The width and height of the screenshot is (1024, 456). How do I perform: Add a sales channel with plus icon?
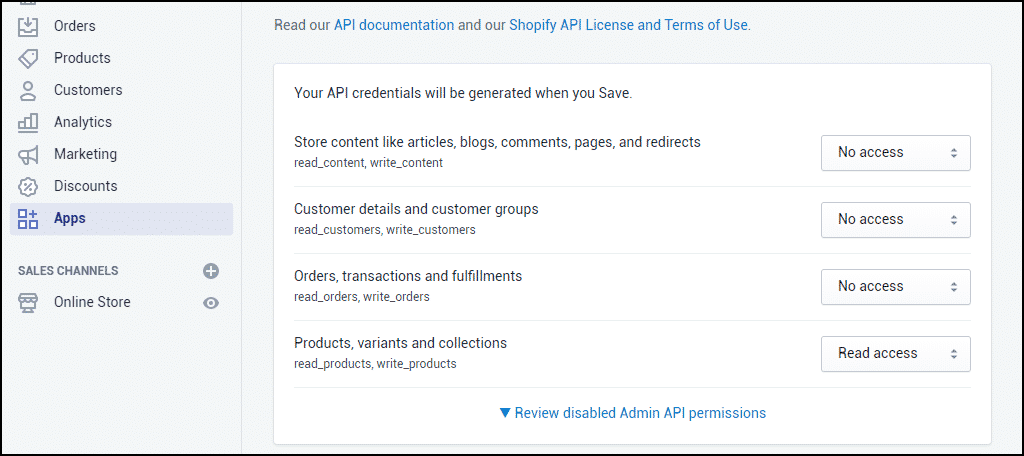point(211,271)
